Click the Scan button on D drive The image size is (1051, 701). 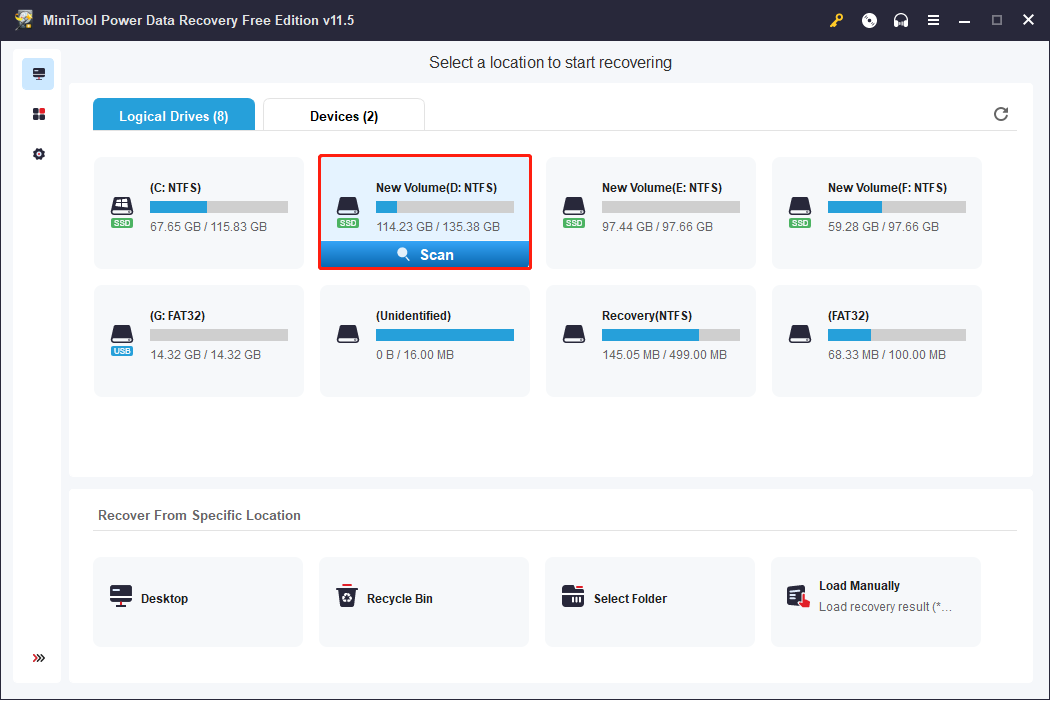(425, 255)
